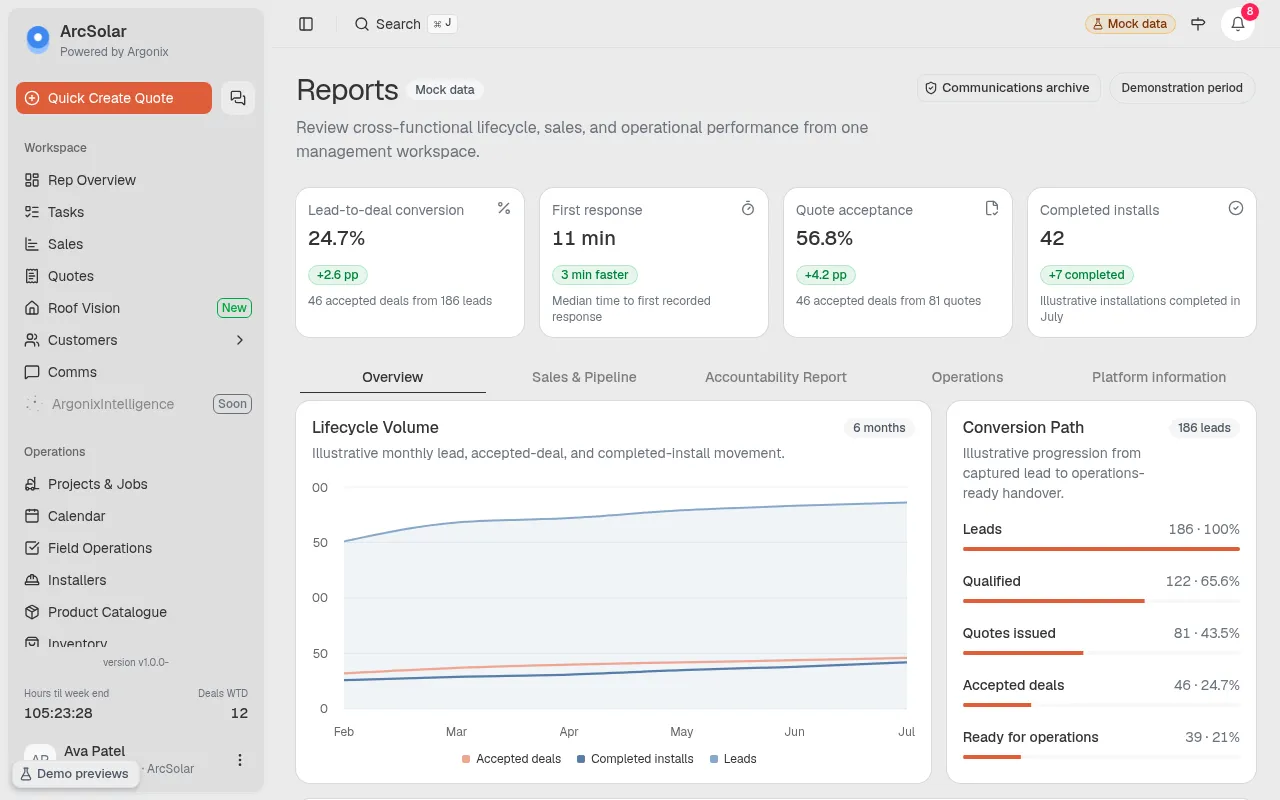Click the Quotes issued progress bar
This screenshot has width=1280, height=800.
point(1101,653)
